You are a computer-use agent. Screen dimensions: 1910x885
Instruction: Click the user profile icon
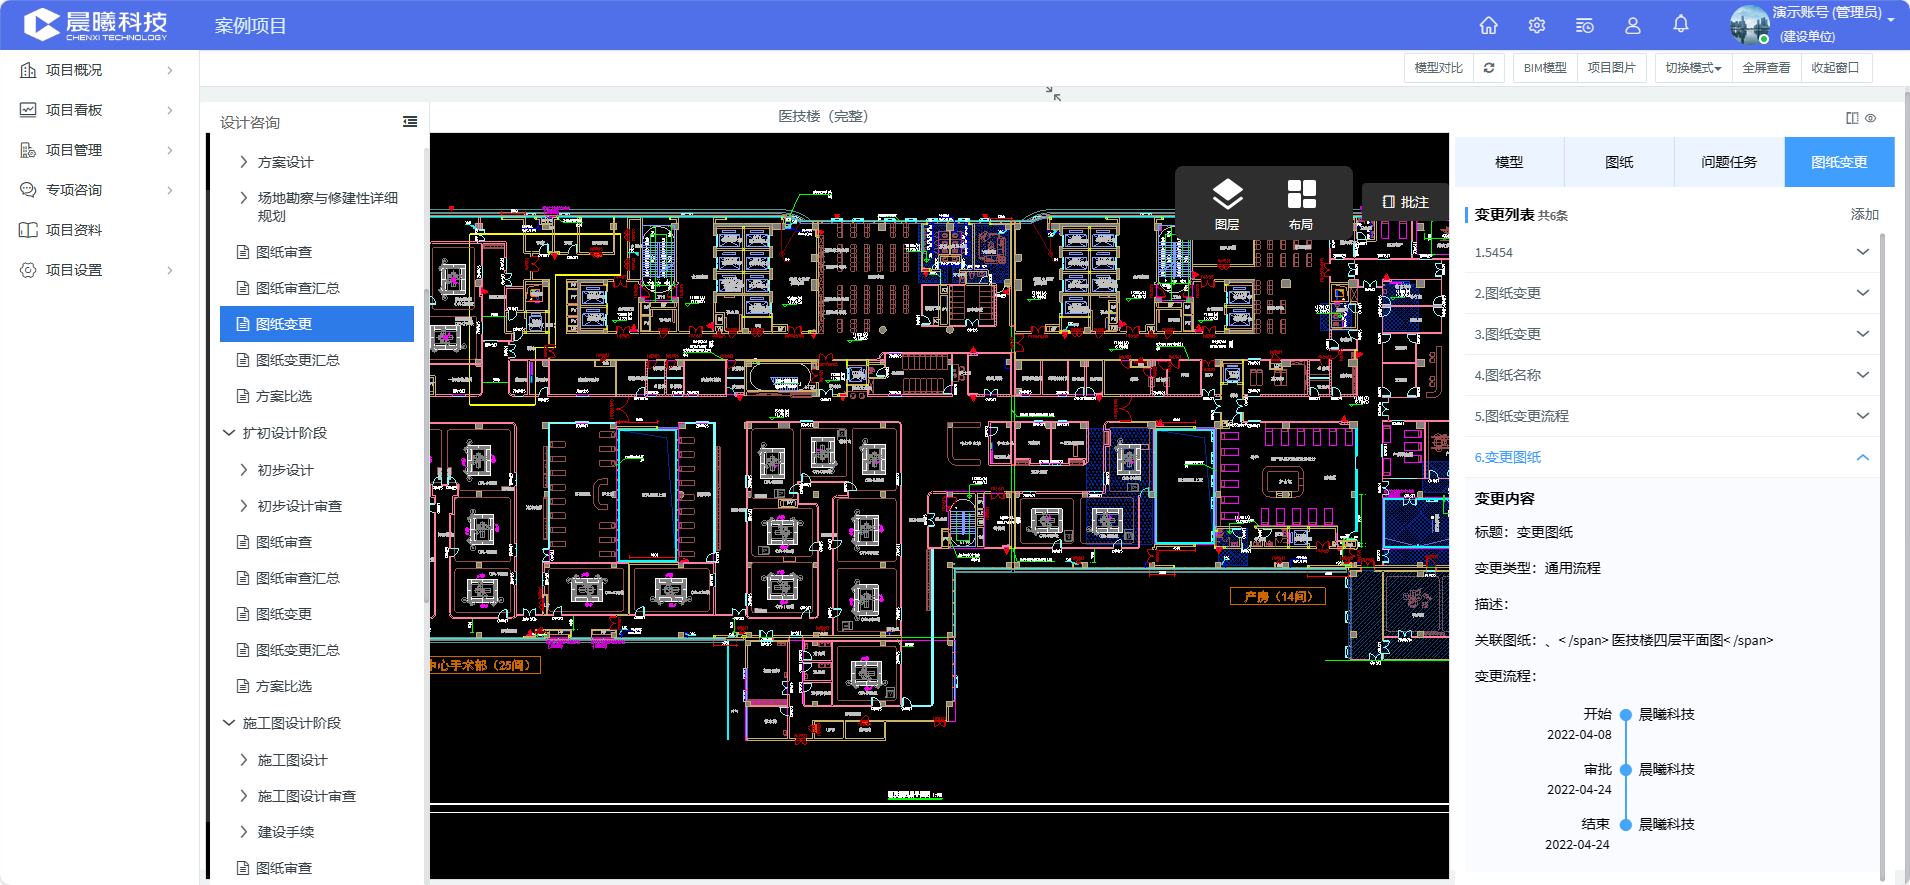pyautogui.click(x=1633, y=25)
